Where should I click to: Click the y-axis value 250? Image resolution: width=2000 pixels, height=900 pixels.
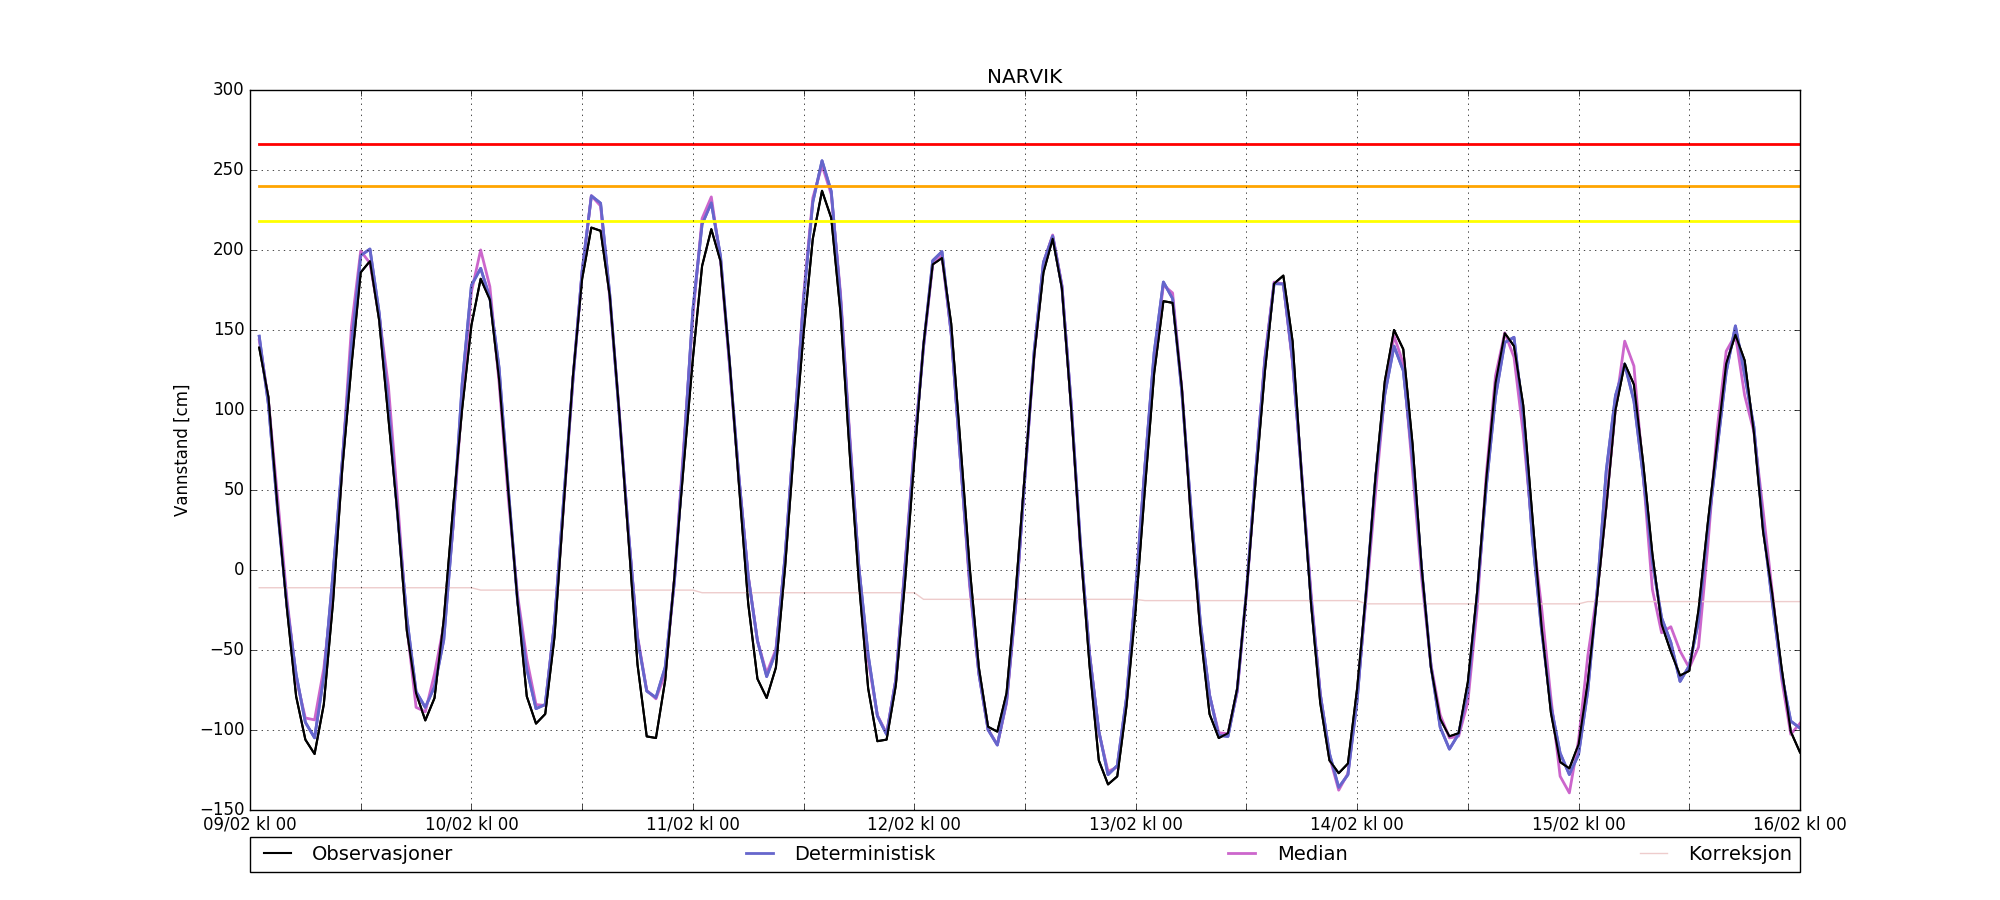228,170
